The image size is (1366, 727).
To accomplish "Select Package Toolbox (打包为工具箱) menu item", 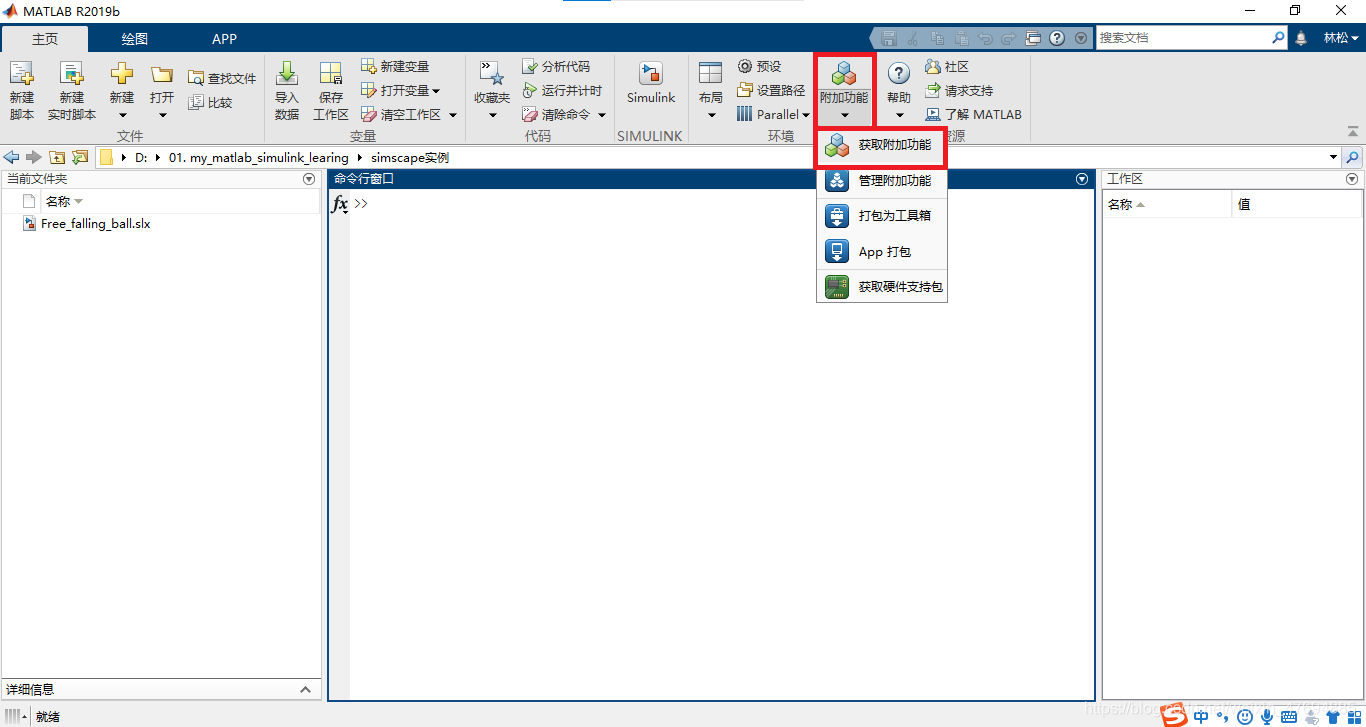I will [881, 216].
